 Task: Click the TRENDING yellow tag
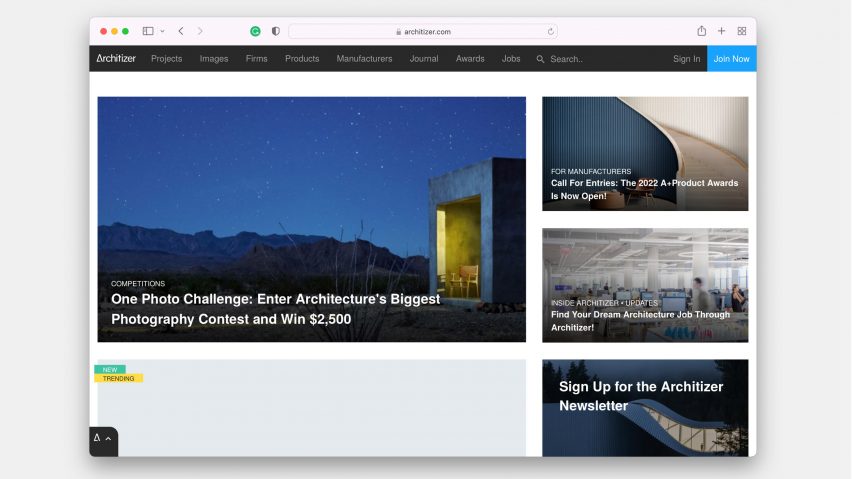click(118, 379)
